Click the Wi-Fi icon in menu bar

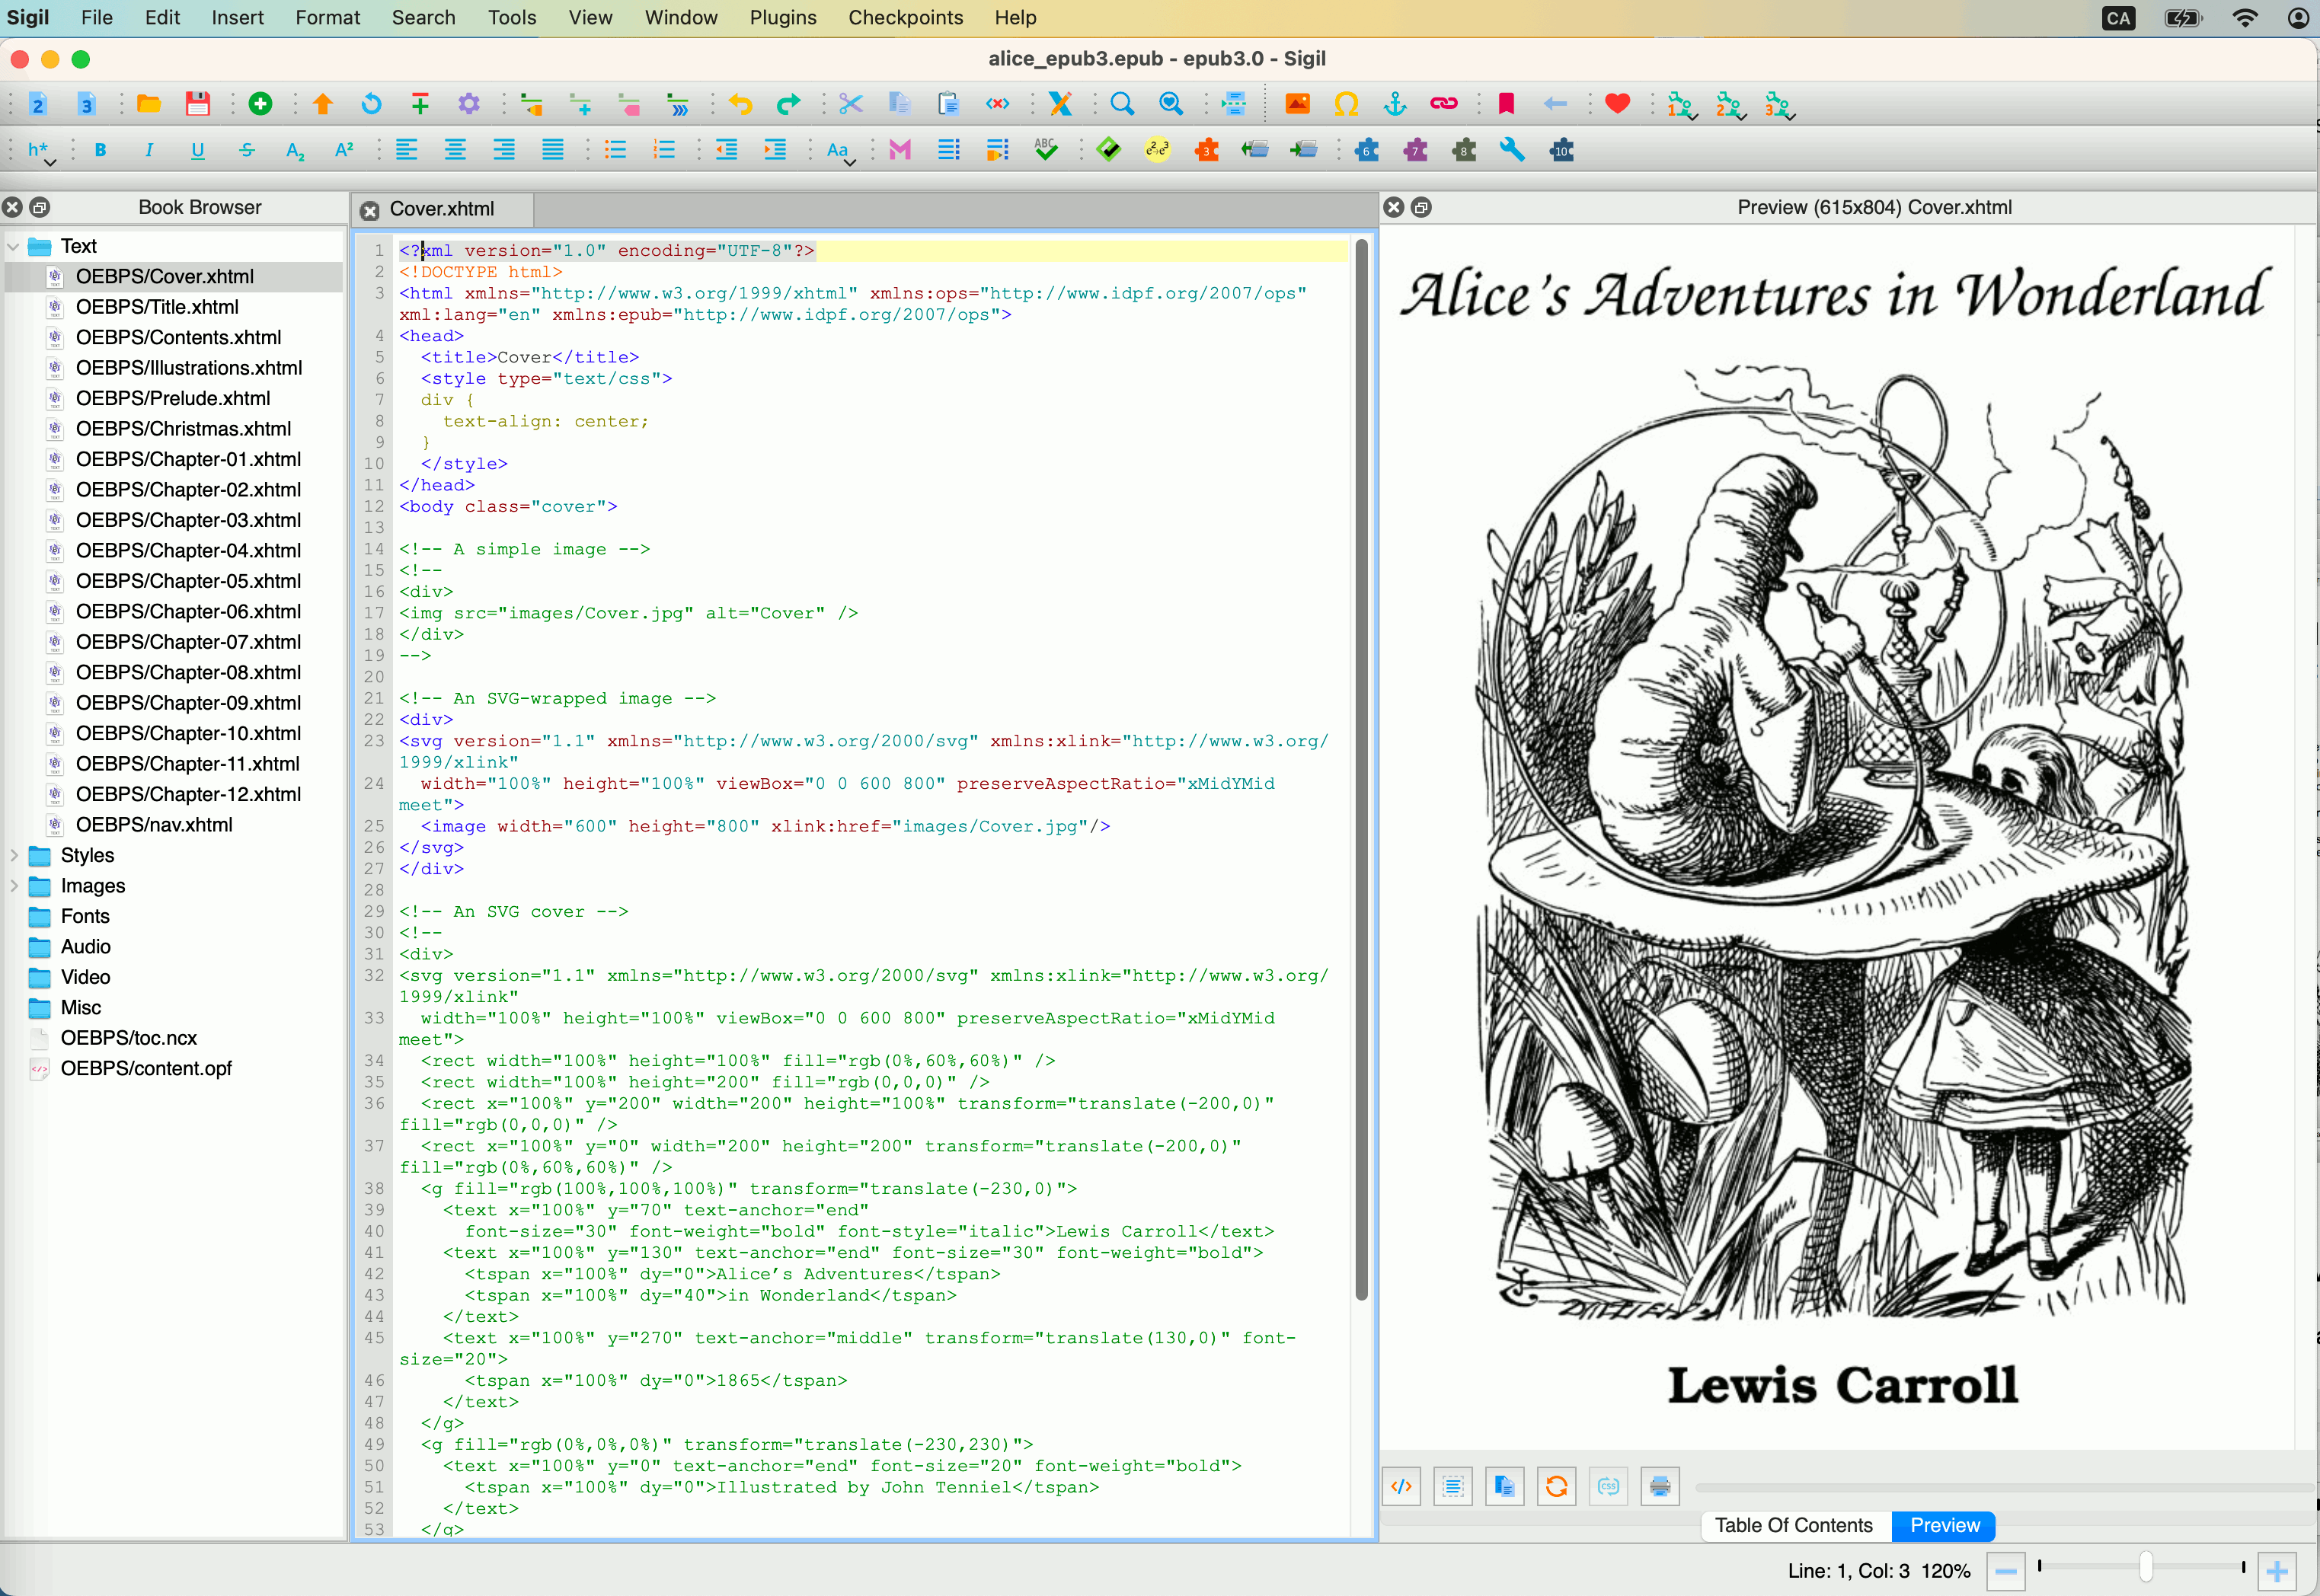[2245, 18]
